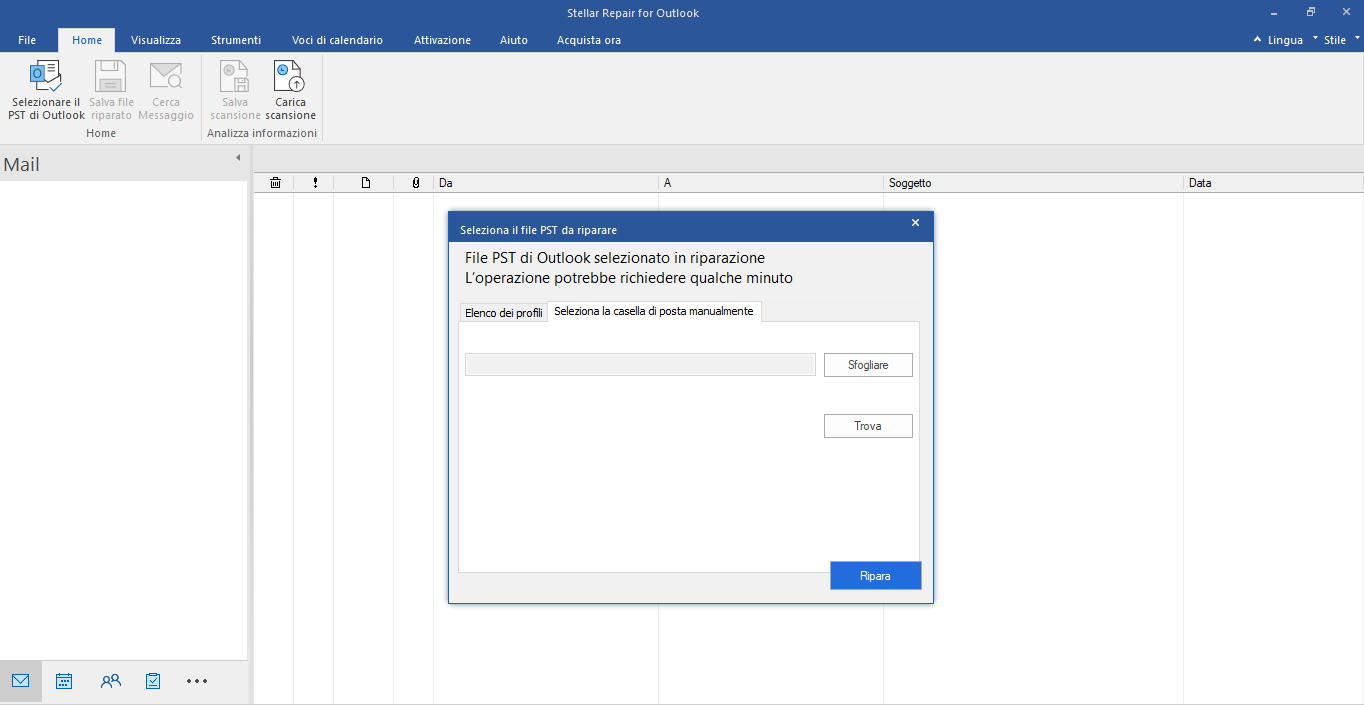Switch to the Home ribbon tab

coord(87,40)
